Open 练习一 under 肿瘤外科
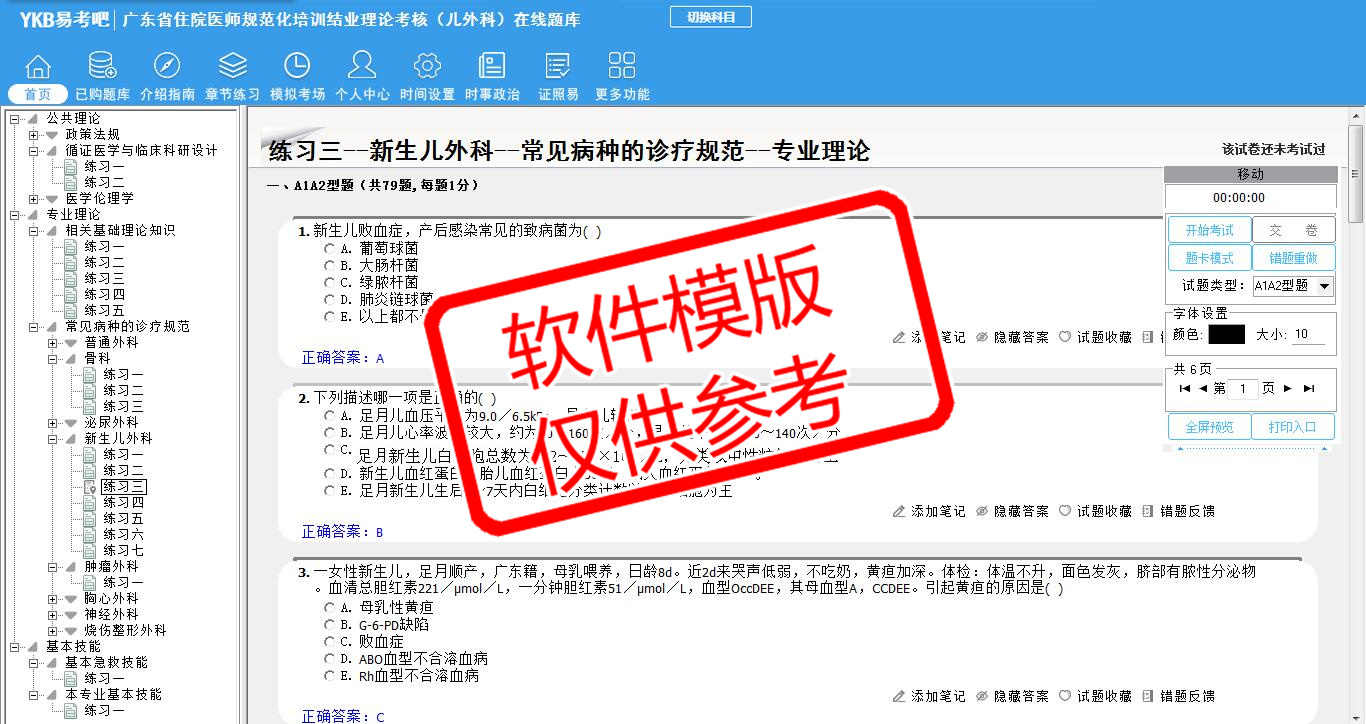The width and height of the screenshot is (1366, 724). click(x=124, y=582)
